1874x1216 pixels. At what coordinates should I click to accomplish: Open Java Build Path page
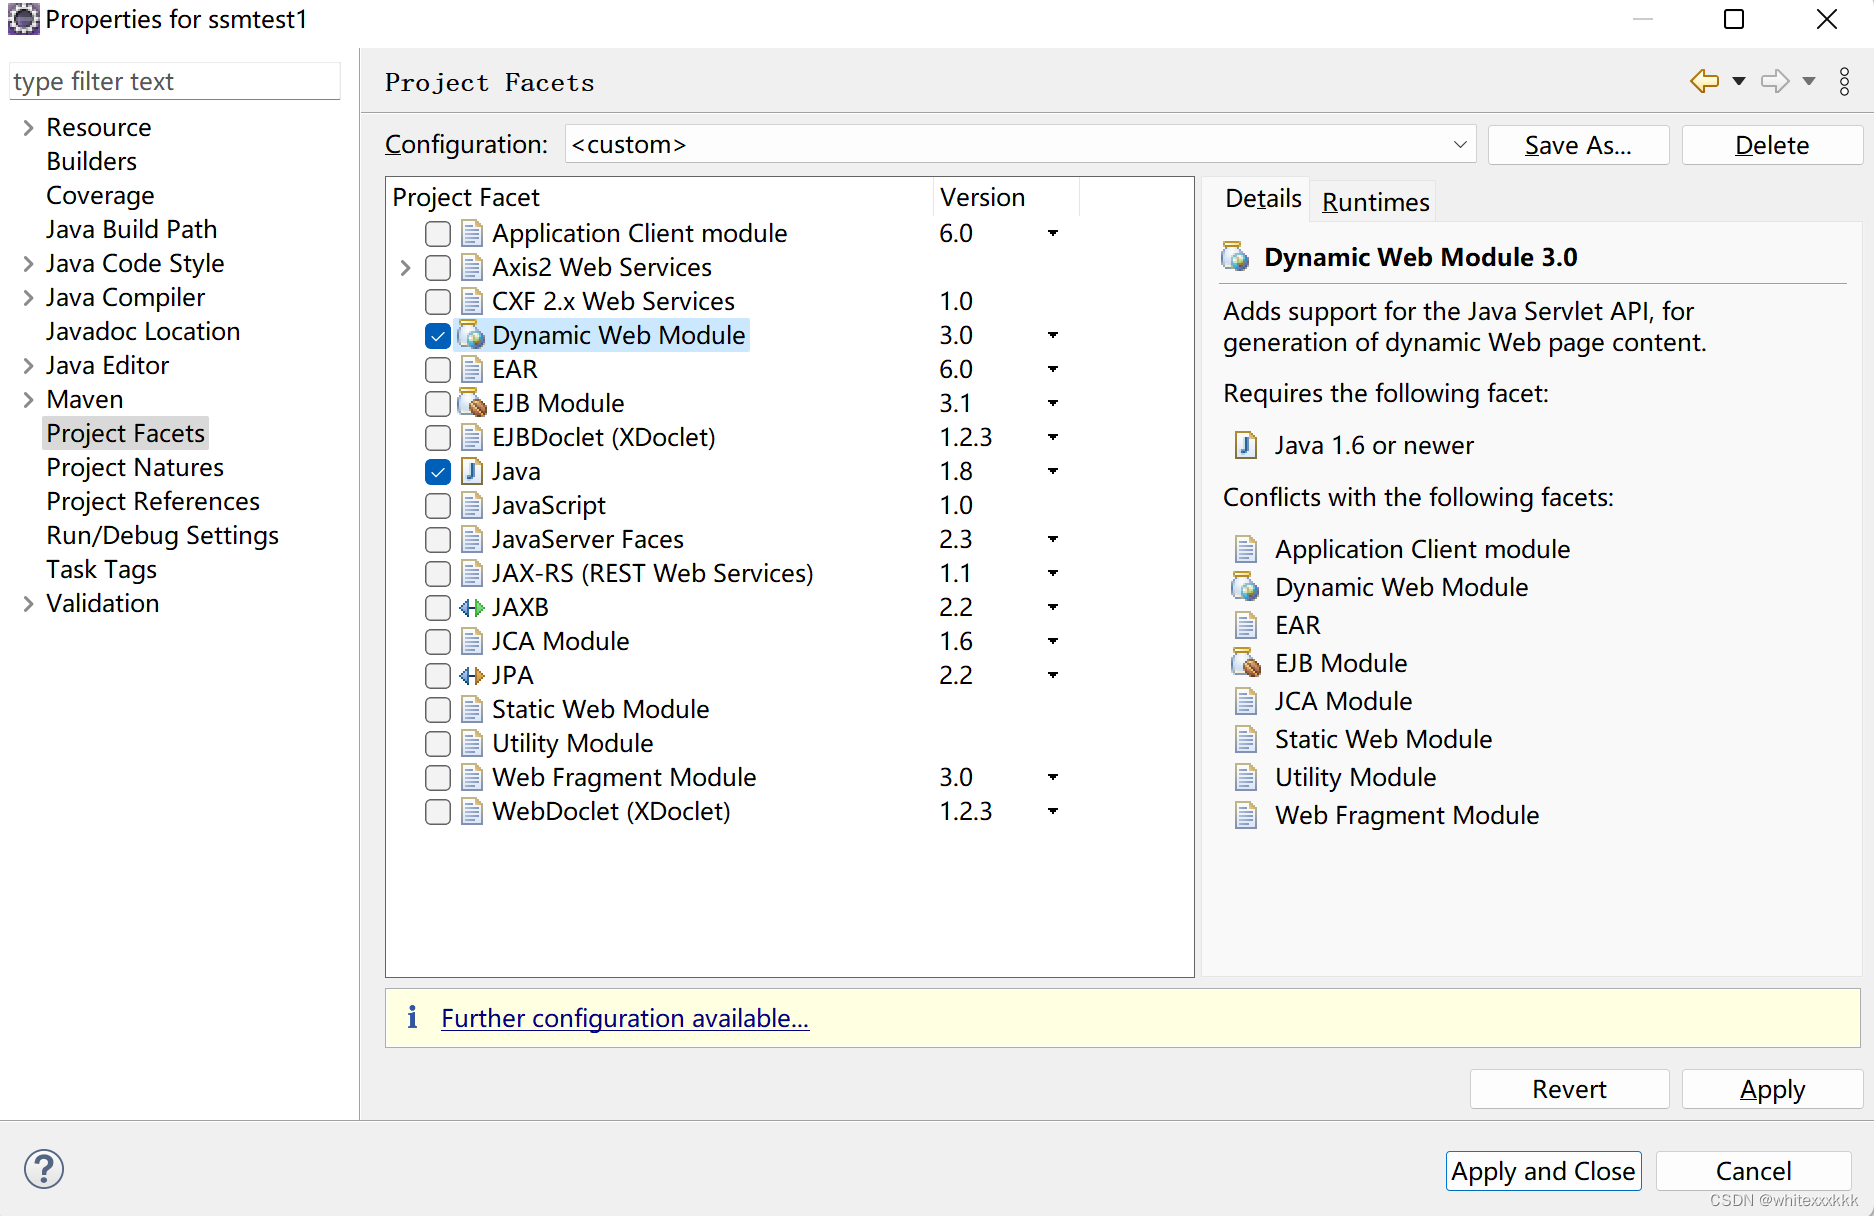pyautogui.click(x=131, y=230)
